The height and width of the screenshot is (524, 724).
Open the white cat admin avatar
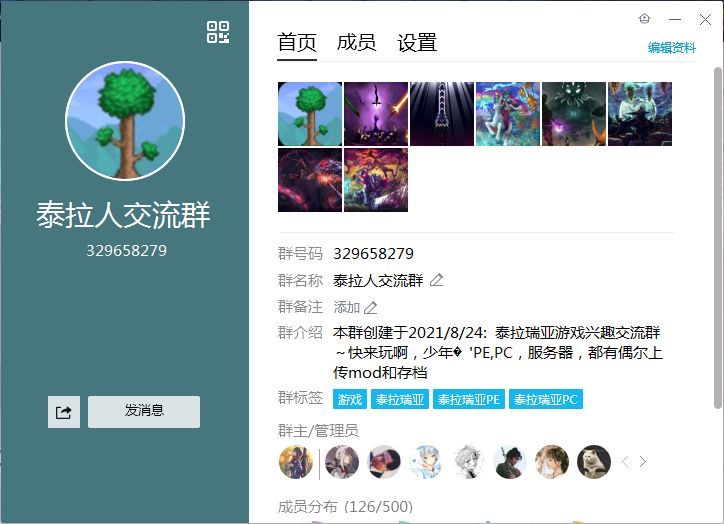point(594,462)
